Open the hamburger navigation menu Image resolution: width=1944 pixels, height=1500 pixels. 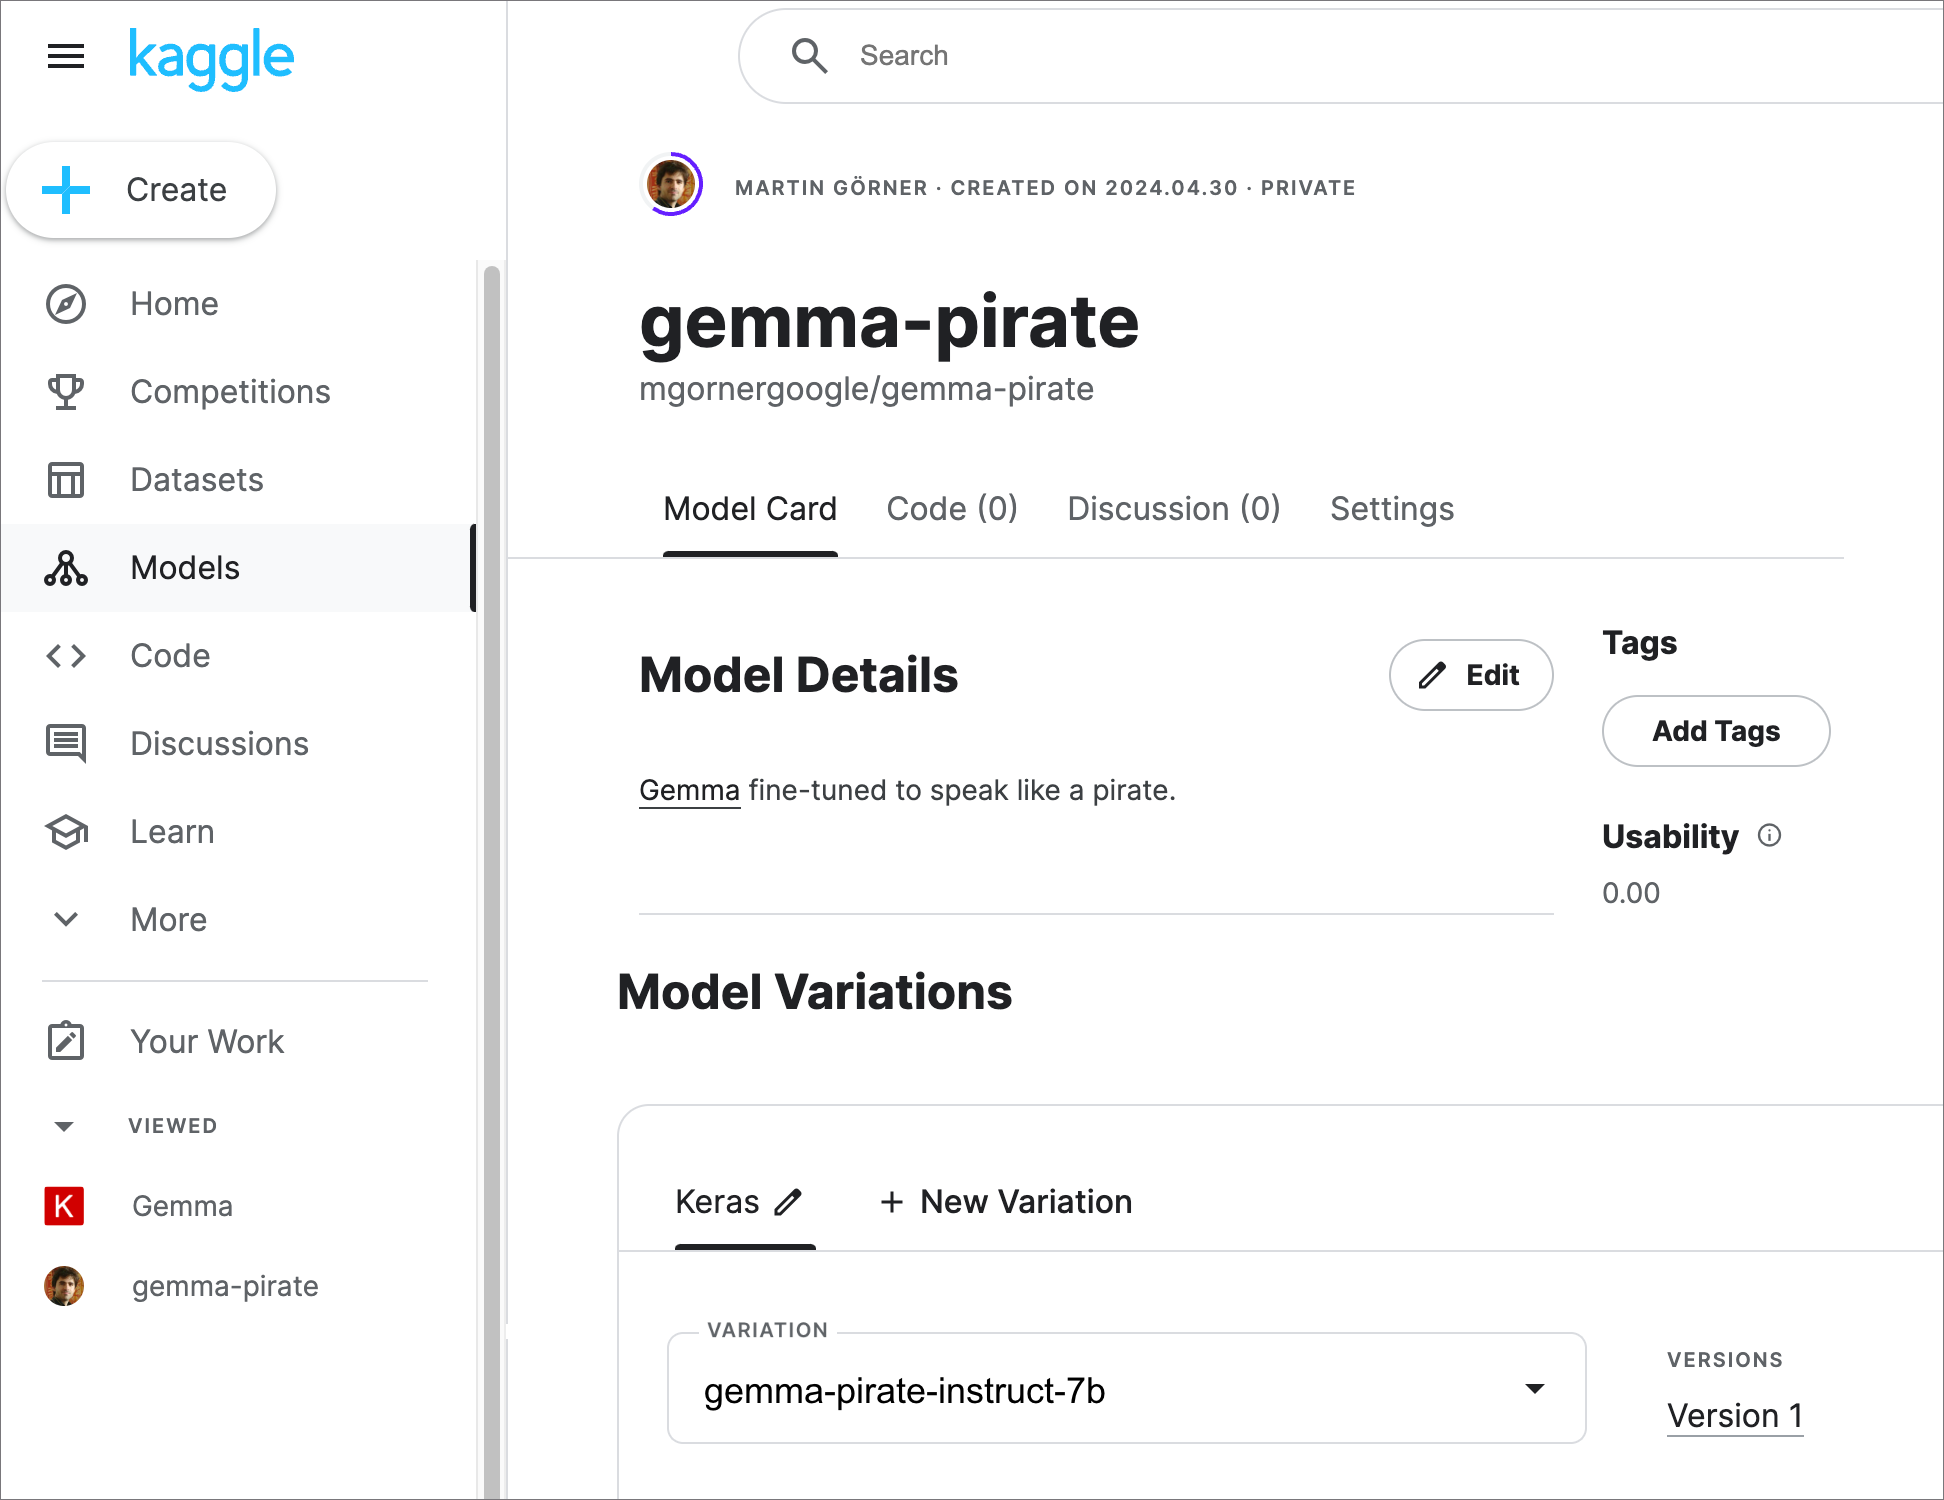pyautogui.click(x=66, y=57)
